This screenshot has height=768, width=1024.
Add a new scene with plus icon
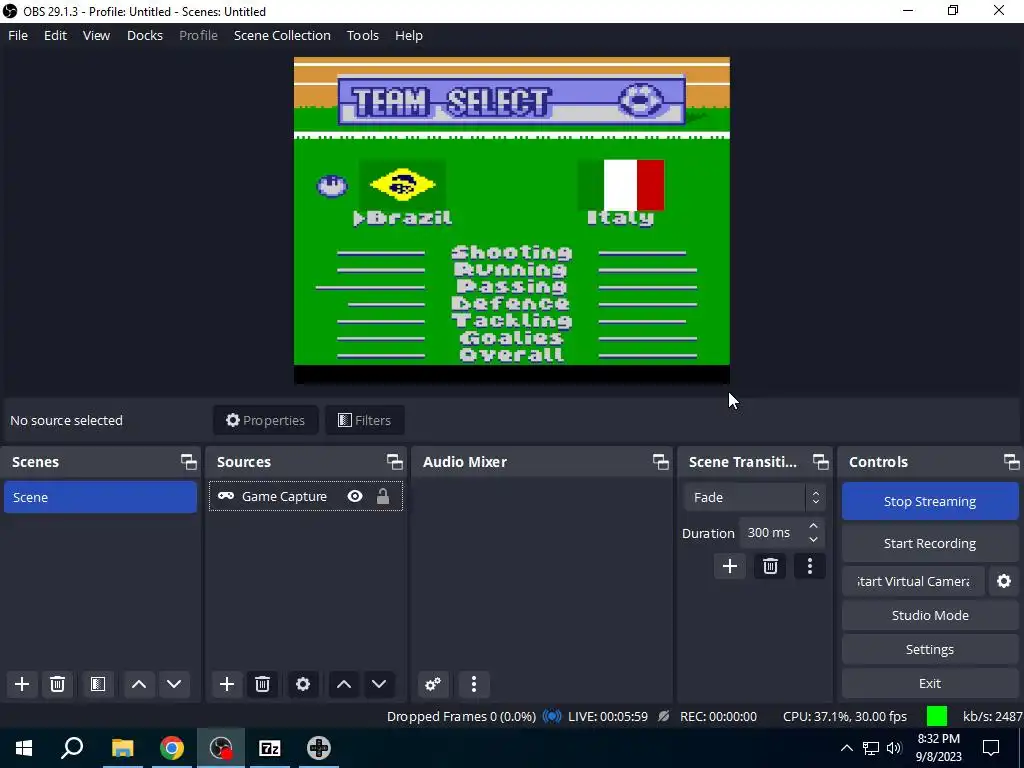22,684
